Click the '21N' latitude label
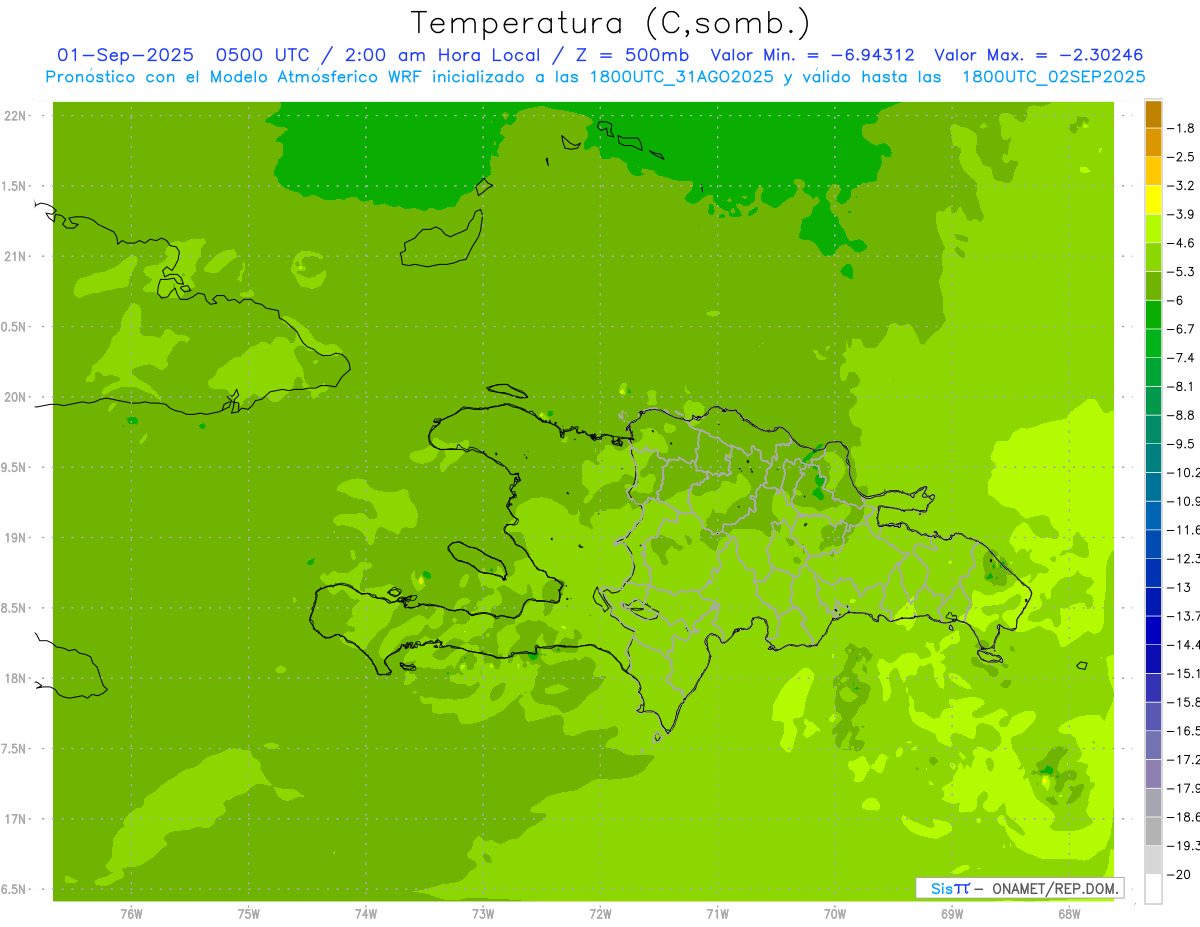Screen dimensions: 1200x927 click(x=14, y=257)
